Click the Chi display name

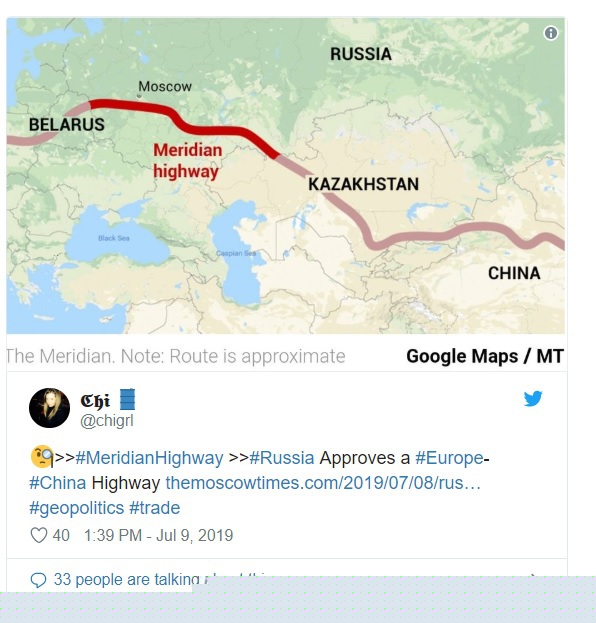95,400
